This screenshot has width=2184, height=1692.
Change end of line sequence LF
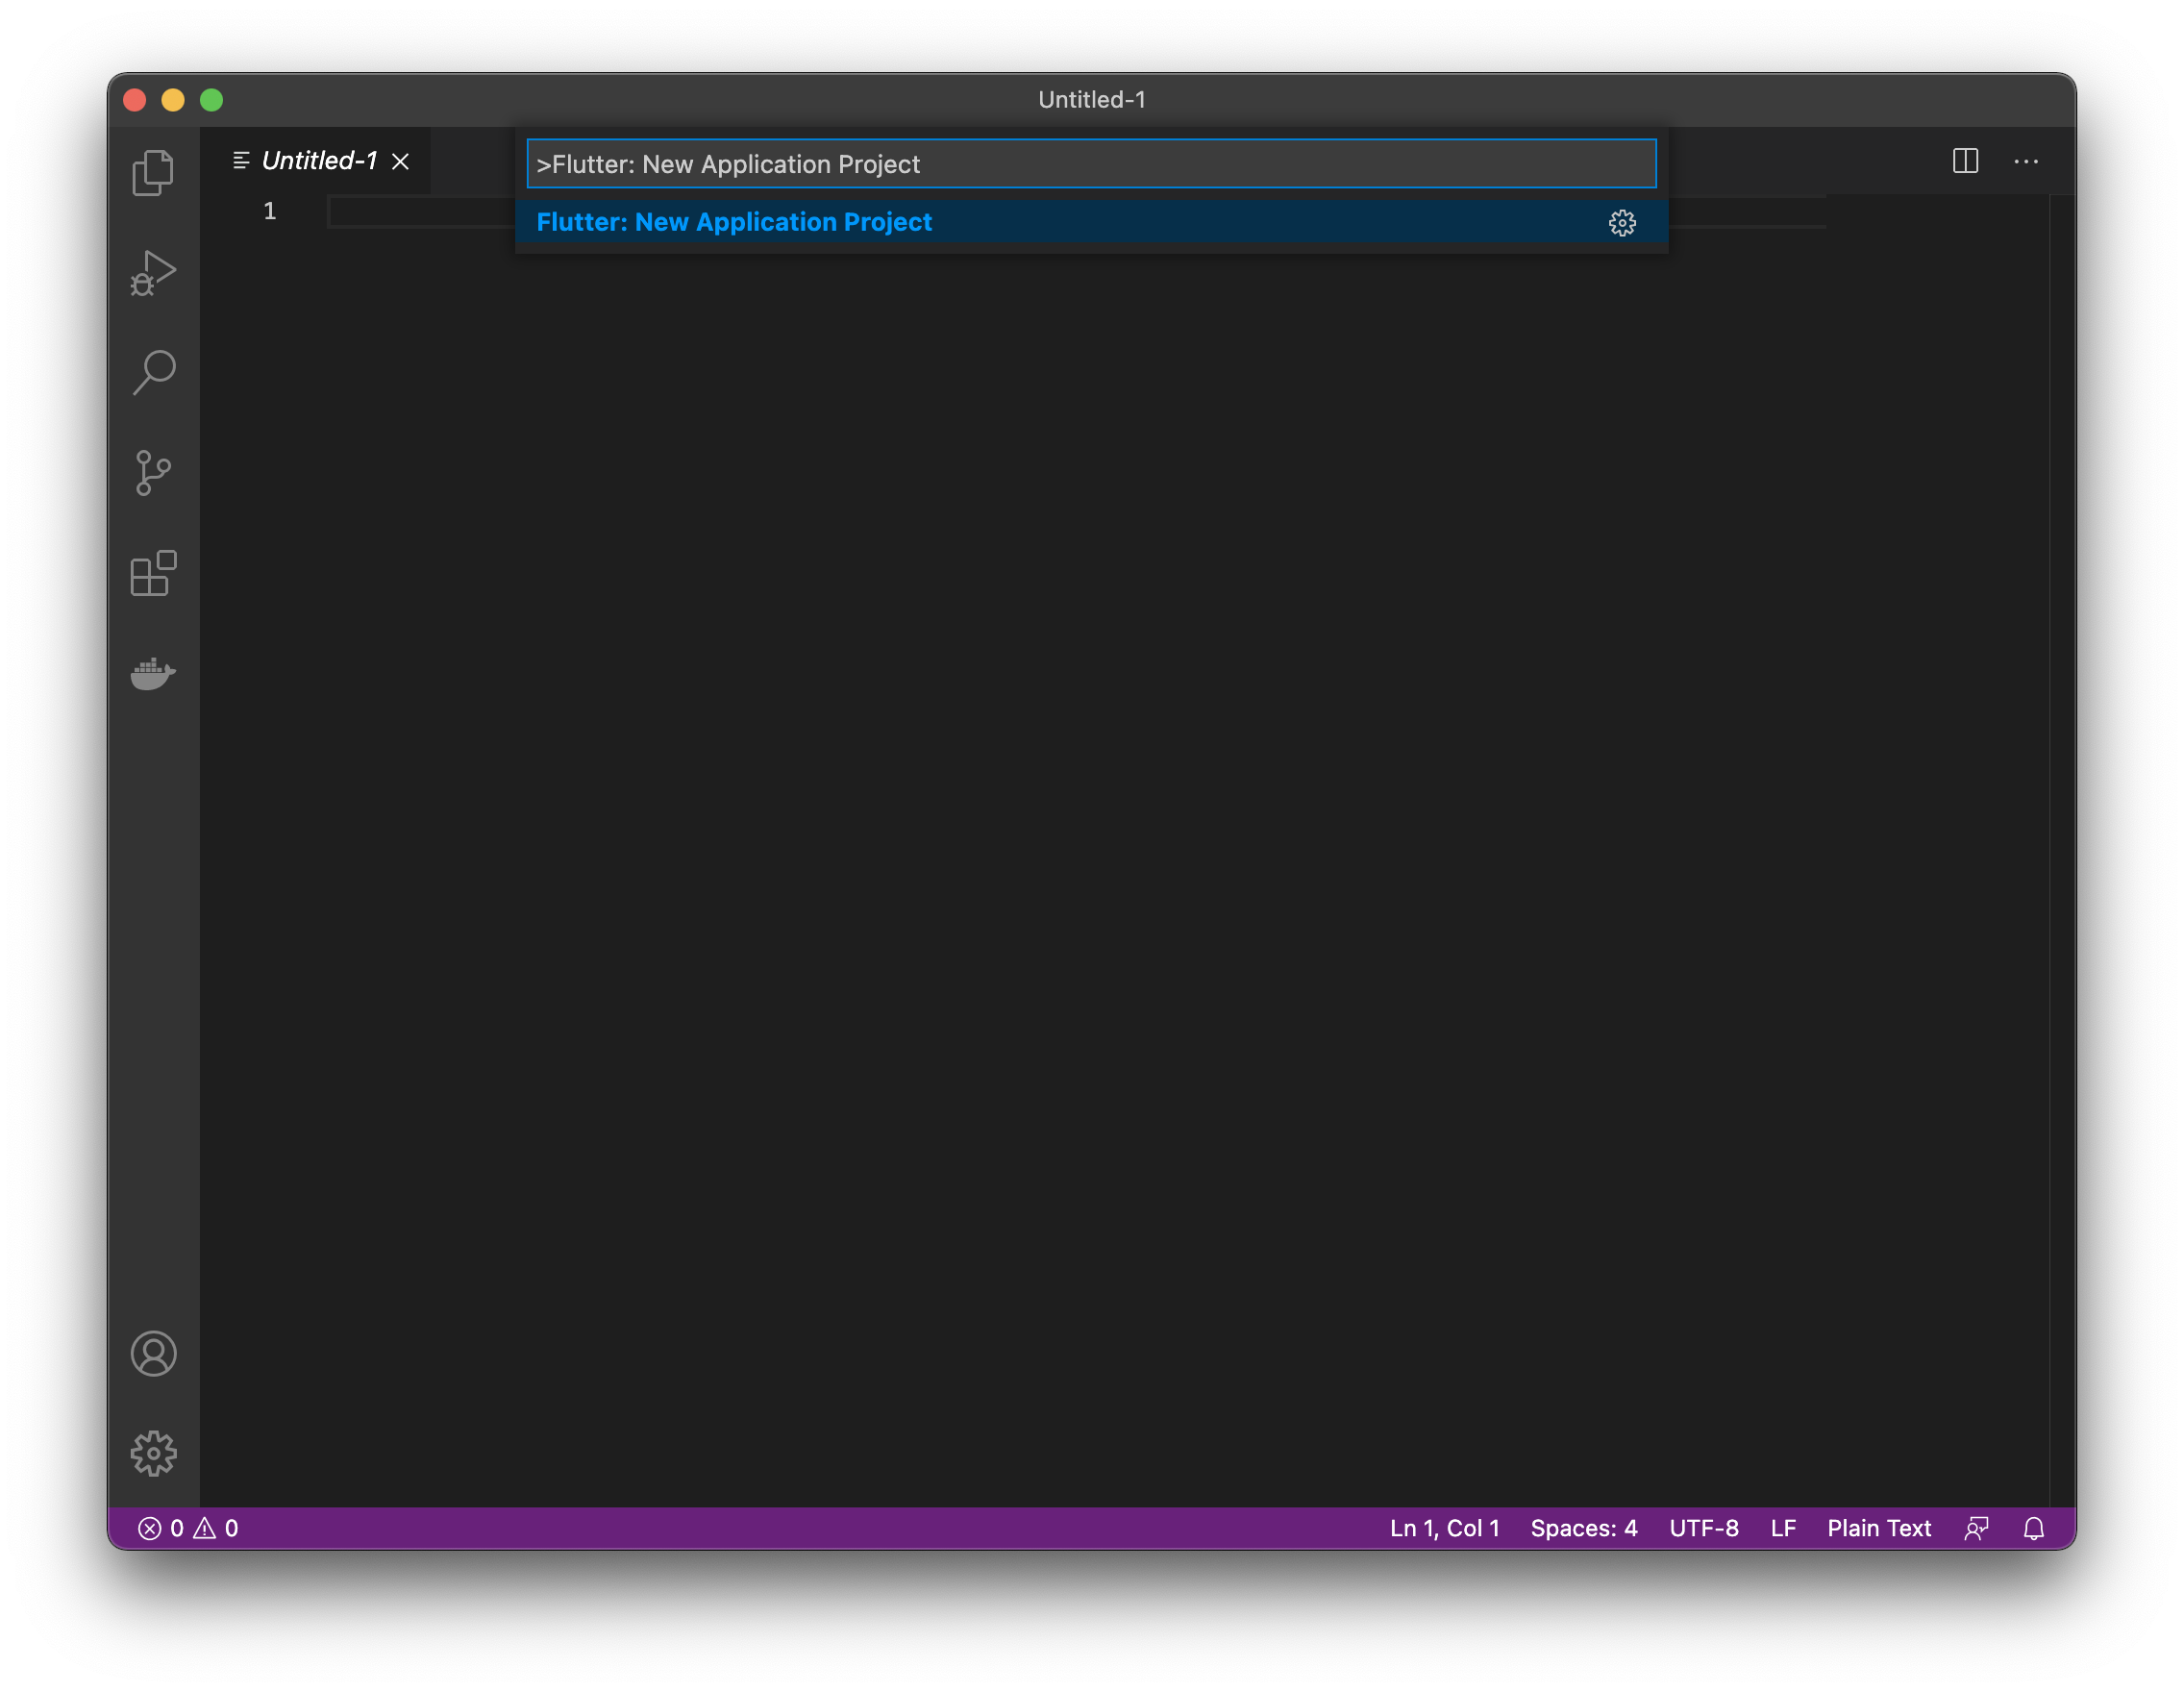click(x=1783, y=1528)
